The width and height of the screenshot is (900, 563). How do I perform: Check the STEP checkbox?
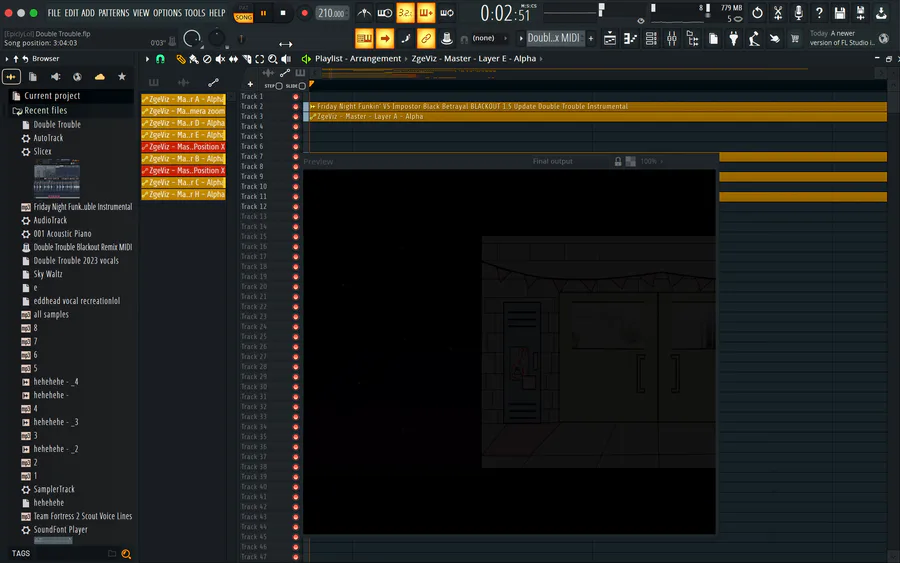tap(279, 86)
